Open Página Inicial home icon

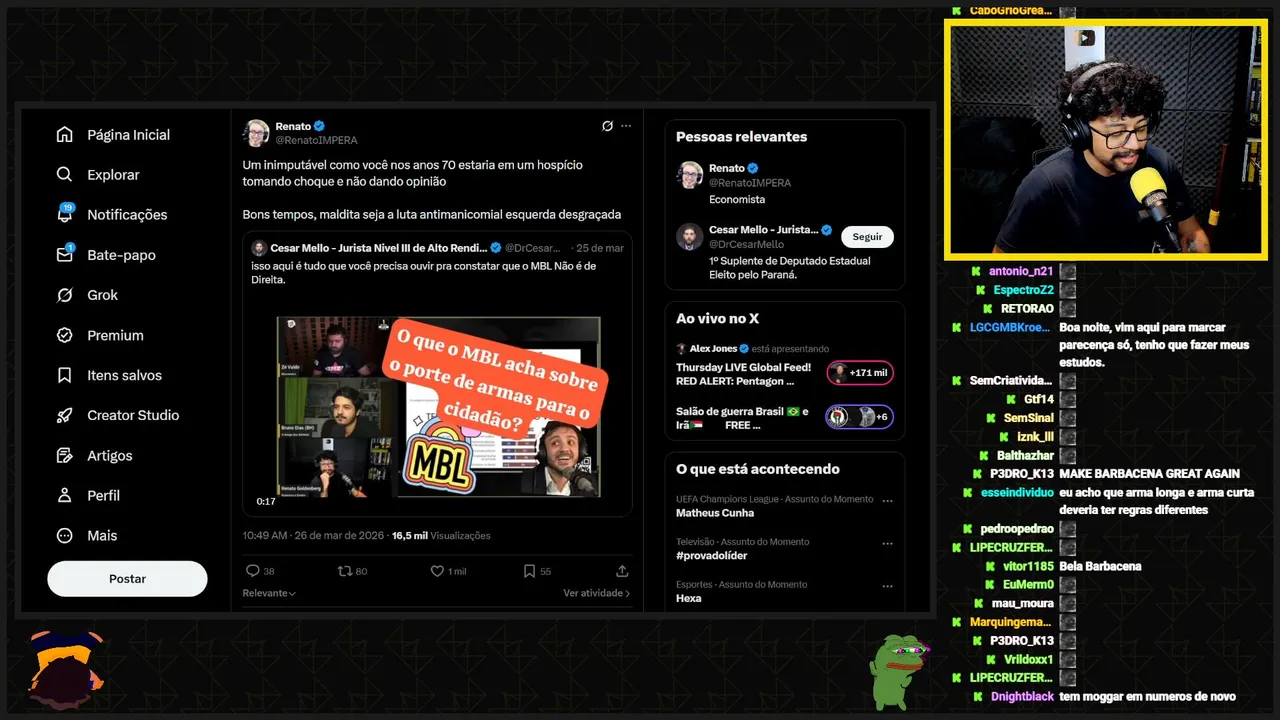[65, 135]
